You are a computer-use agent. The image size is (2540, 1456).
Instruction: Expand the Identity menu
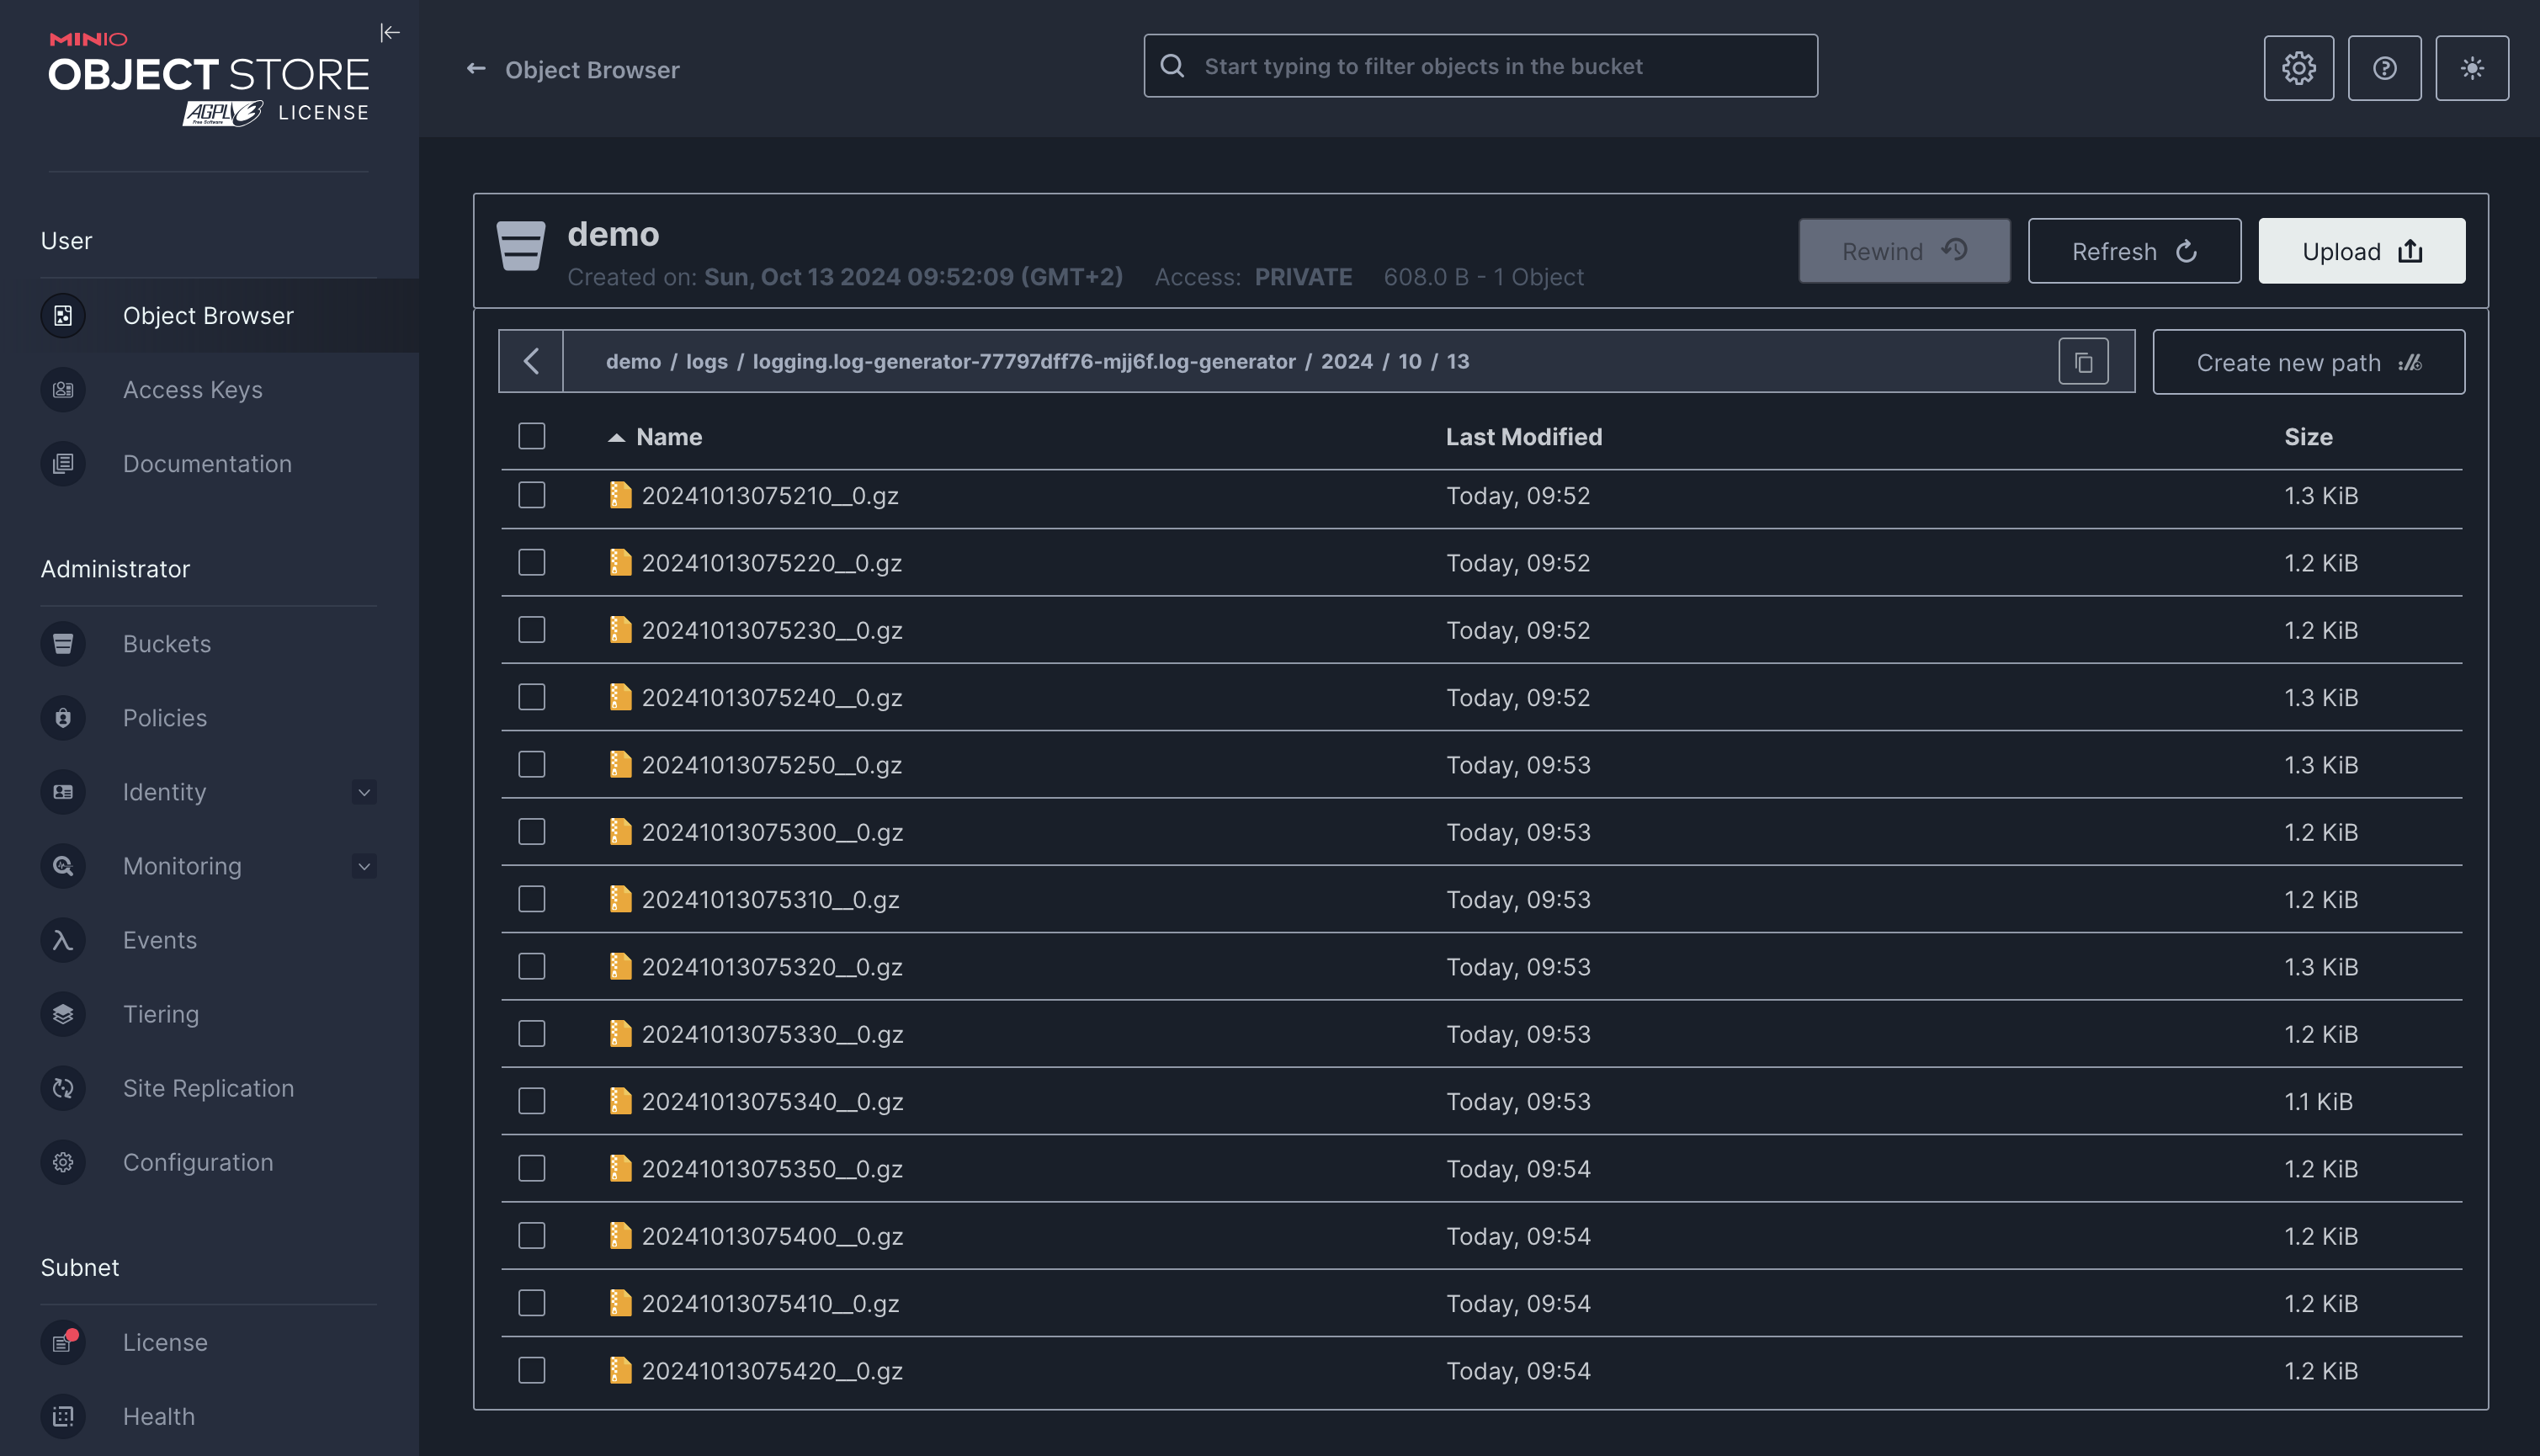364,792
